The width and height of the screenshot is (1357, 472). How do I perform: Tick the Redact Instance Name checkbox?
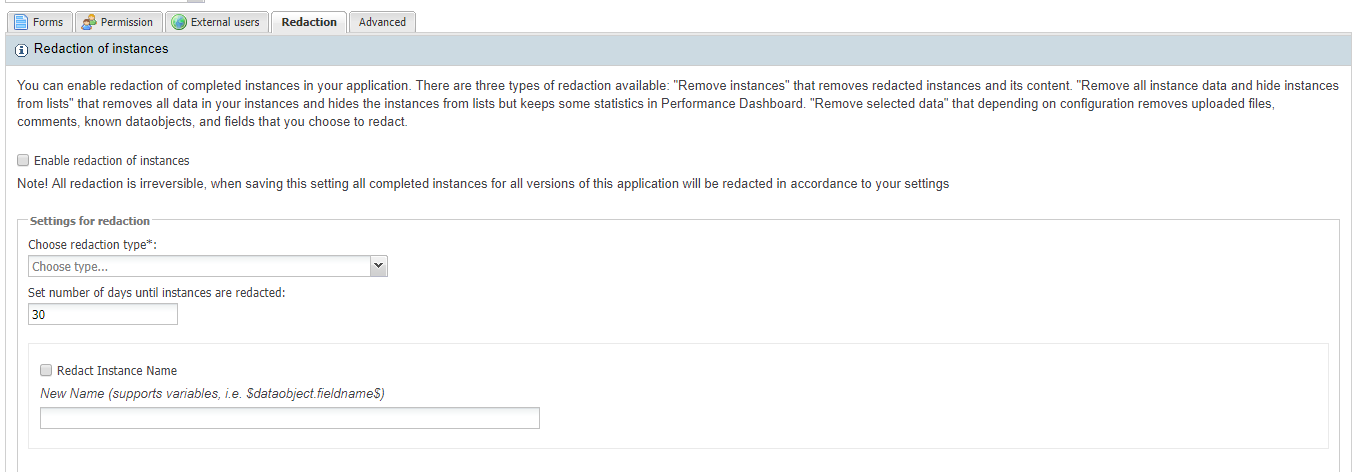tap(46, 370)
